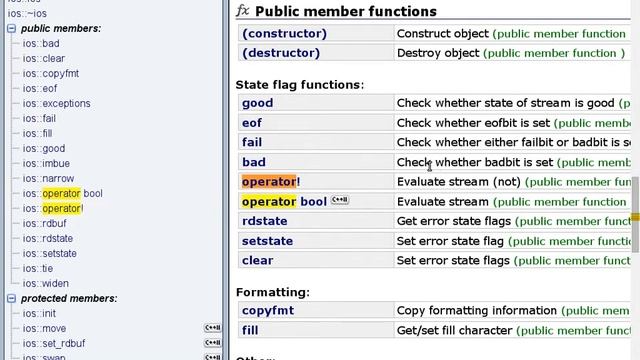
Task: Click the vertical scrollbar thumb on the right
Action: (636, 214)
